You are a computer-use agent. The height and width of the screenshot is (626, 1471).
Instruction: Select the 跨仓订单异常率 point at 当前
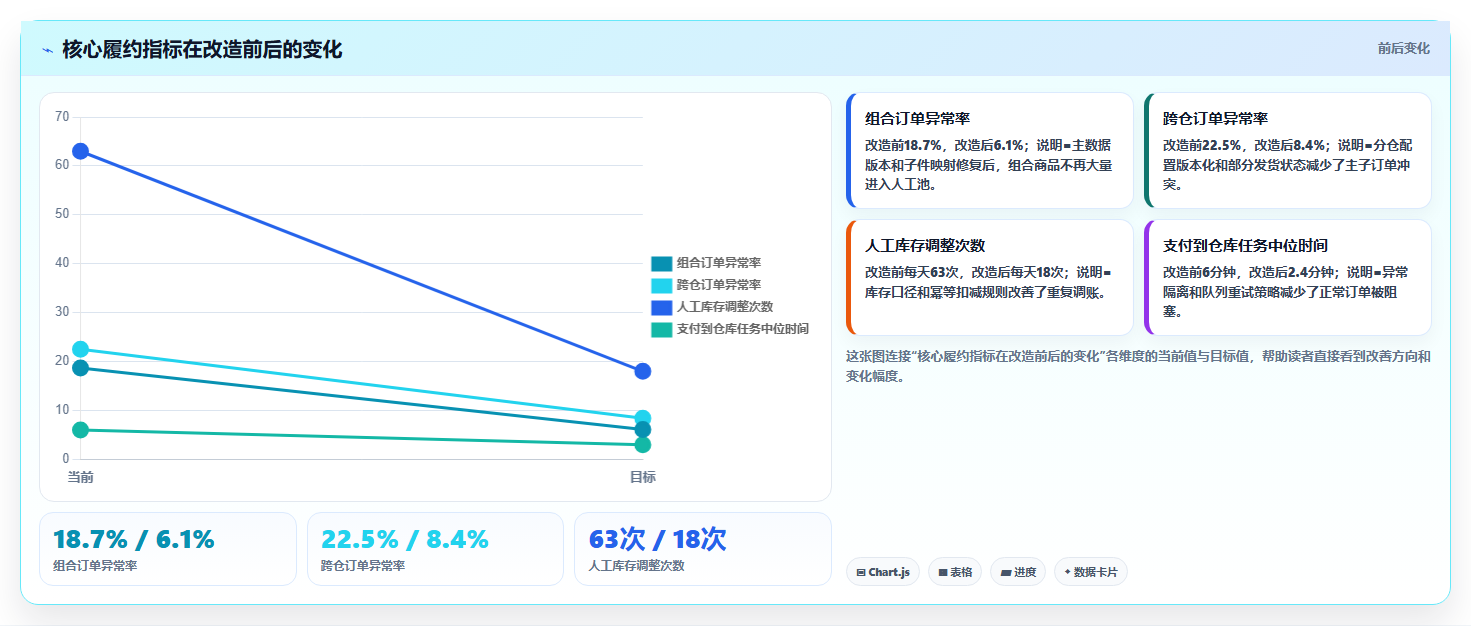coord(81,349)
